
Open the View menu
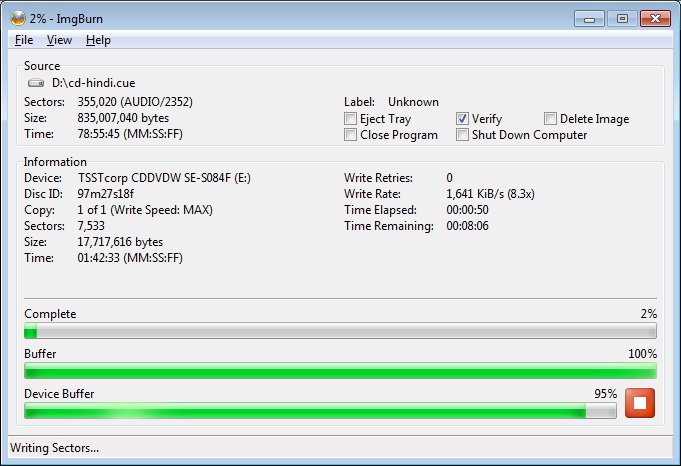pyautogui.click(x=59, y=40)
